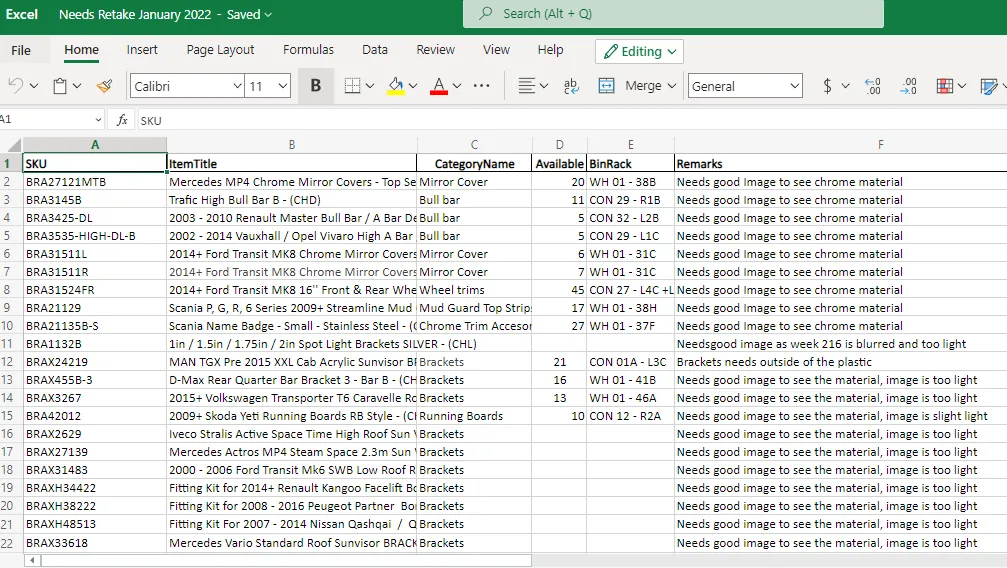1007x568 pixels.
Task: Open the General number format dropdown
Action: click(745, 86)
